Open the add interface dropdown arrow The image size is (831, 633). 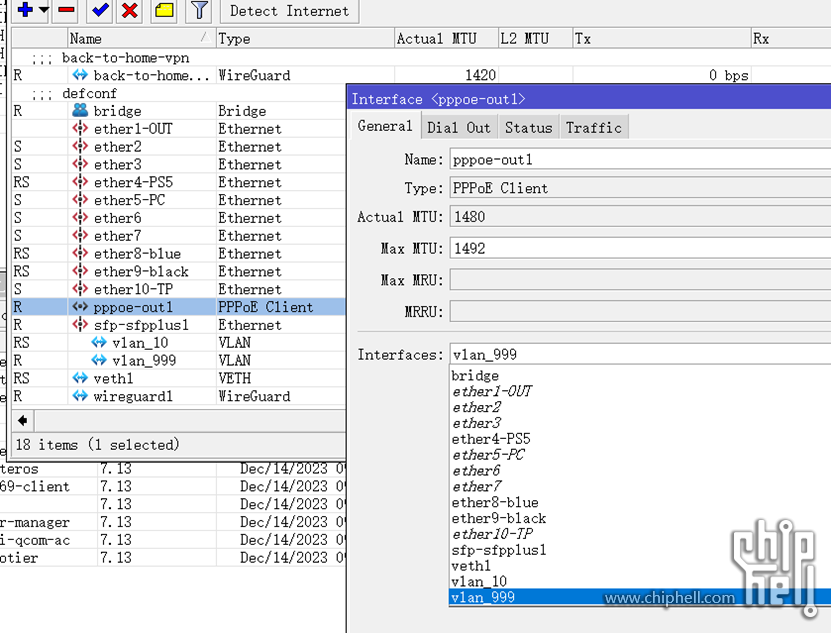click(x=43, y=10)
